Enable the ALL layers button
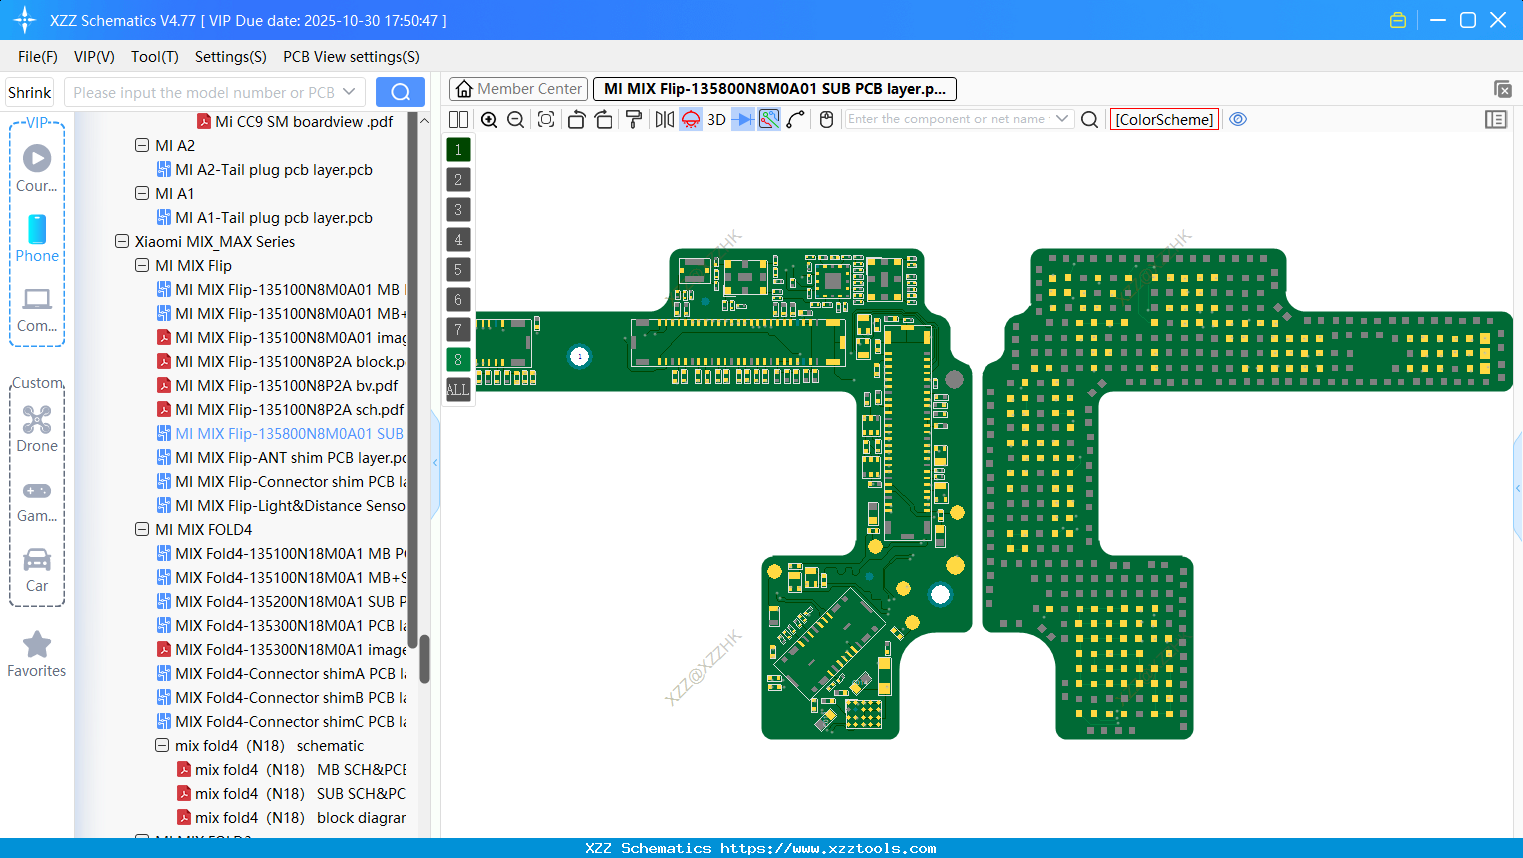1523x858 pixels. coord(457,390)
